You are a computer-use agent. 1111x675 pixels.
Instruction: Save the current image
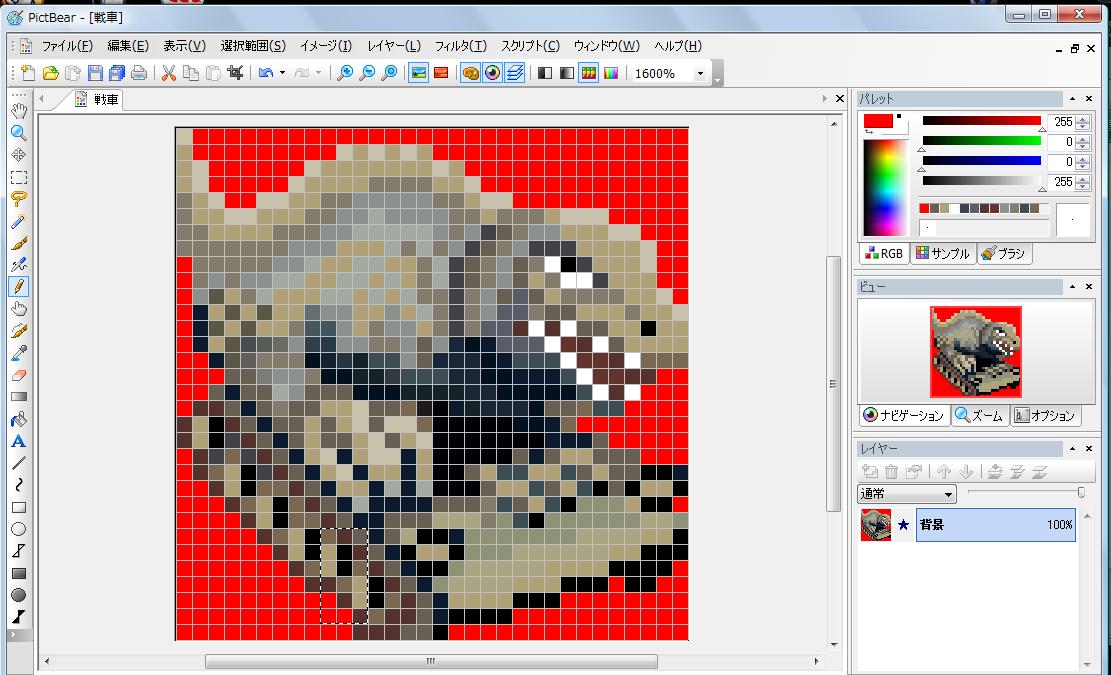tap(95, 73)
